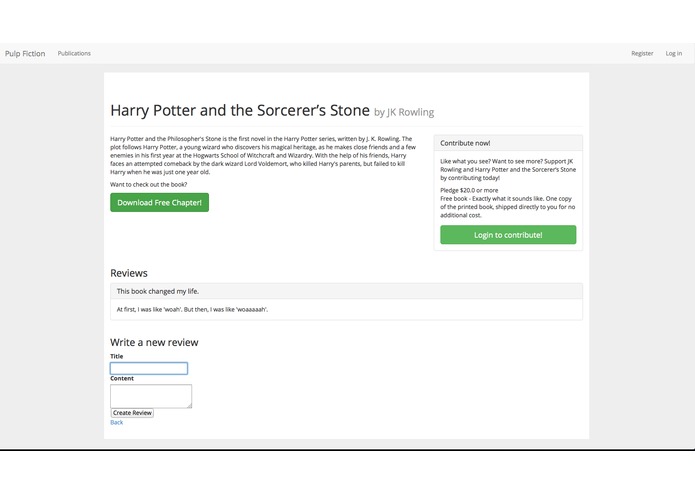Submit with the Create Review button

pyautogui.click(x=132, y=413)
